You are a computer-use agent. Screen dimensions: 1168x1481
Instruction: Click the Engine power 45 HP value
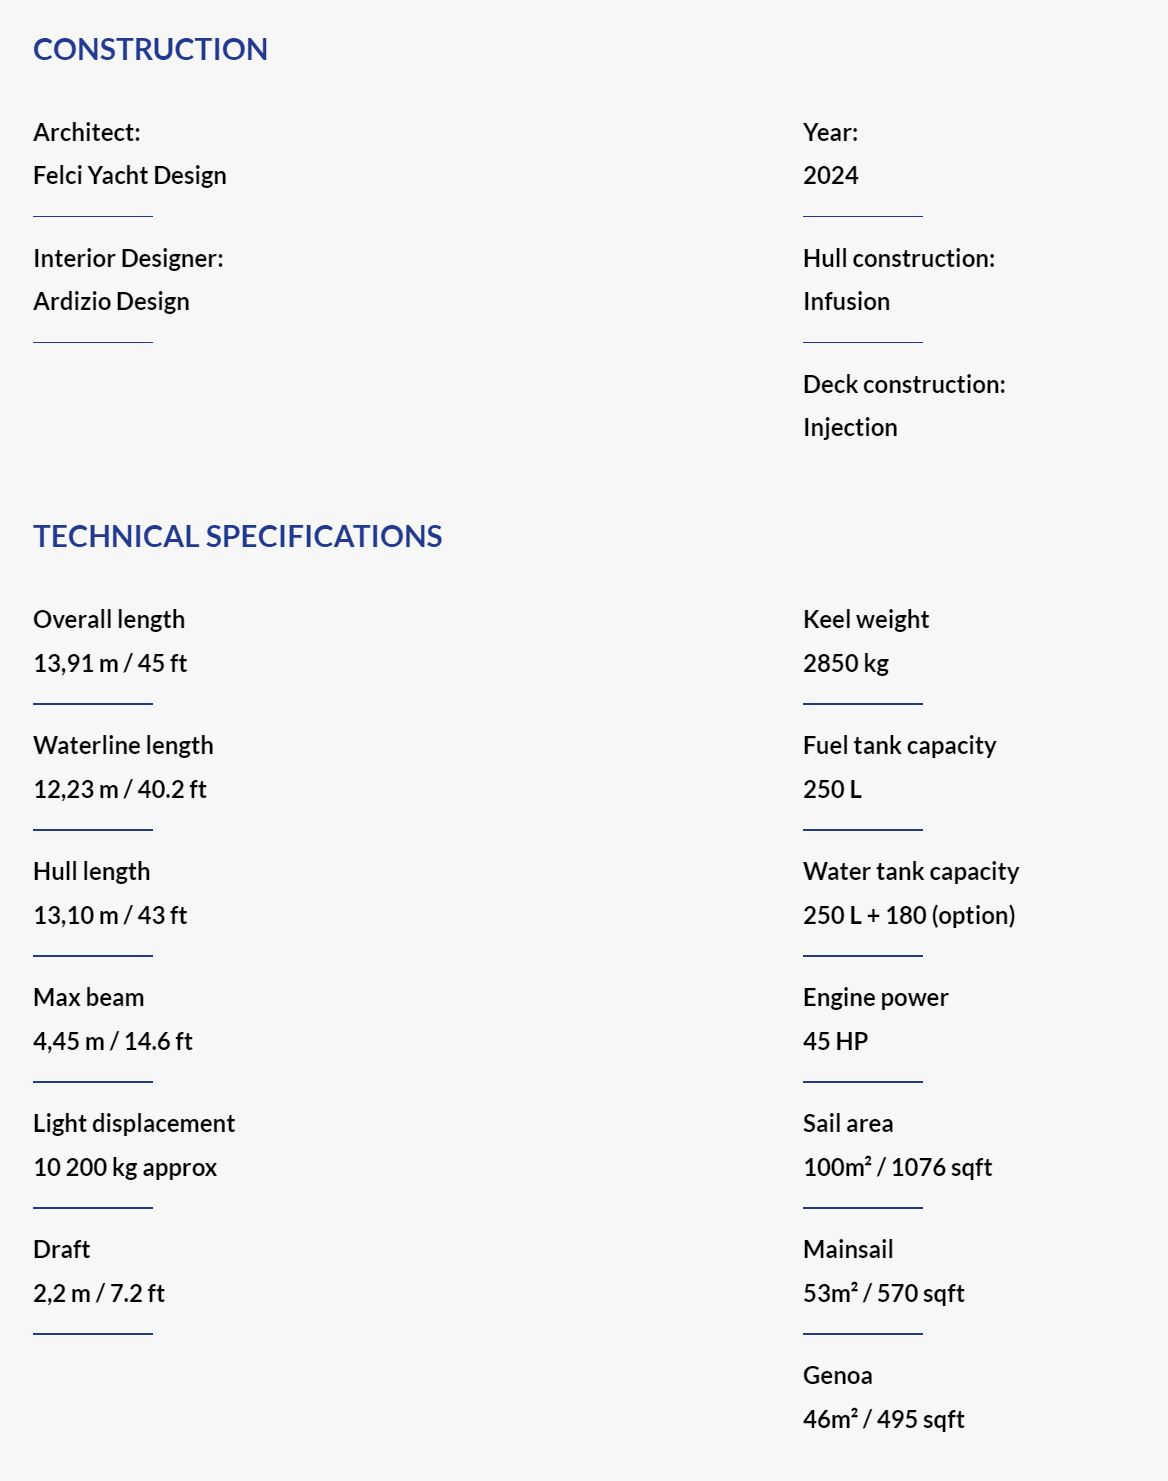pyautogui.click(x=835, y=1041)
